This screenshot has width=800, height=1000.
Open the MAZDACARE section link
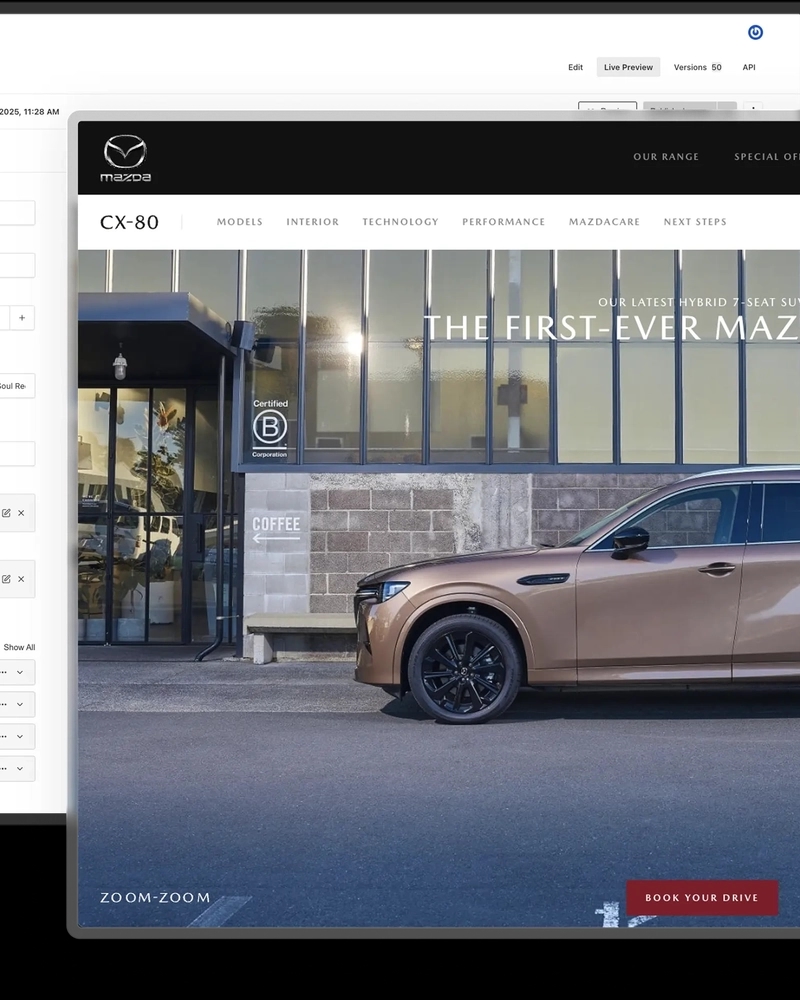(x=604, y=222)
